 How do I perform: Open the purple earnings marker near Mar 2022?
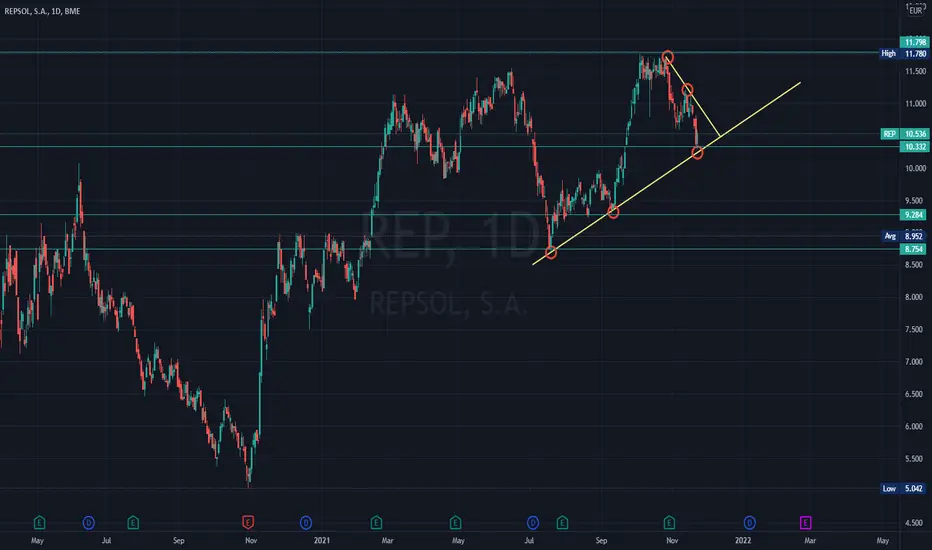[x=805, y=522]
